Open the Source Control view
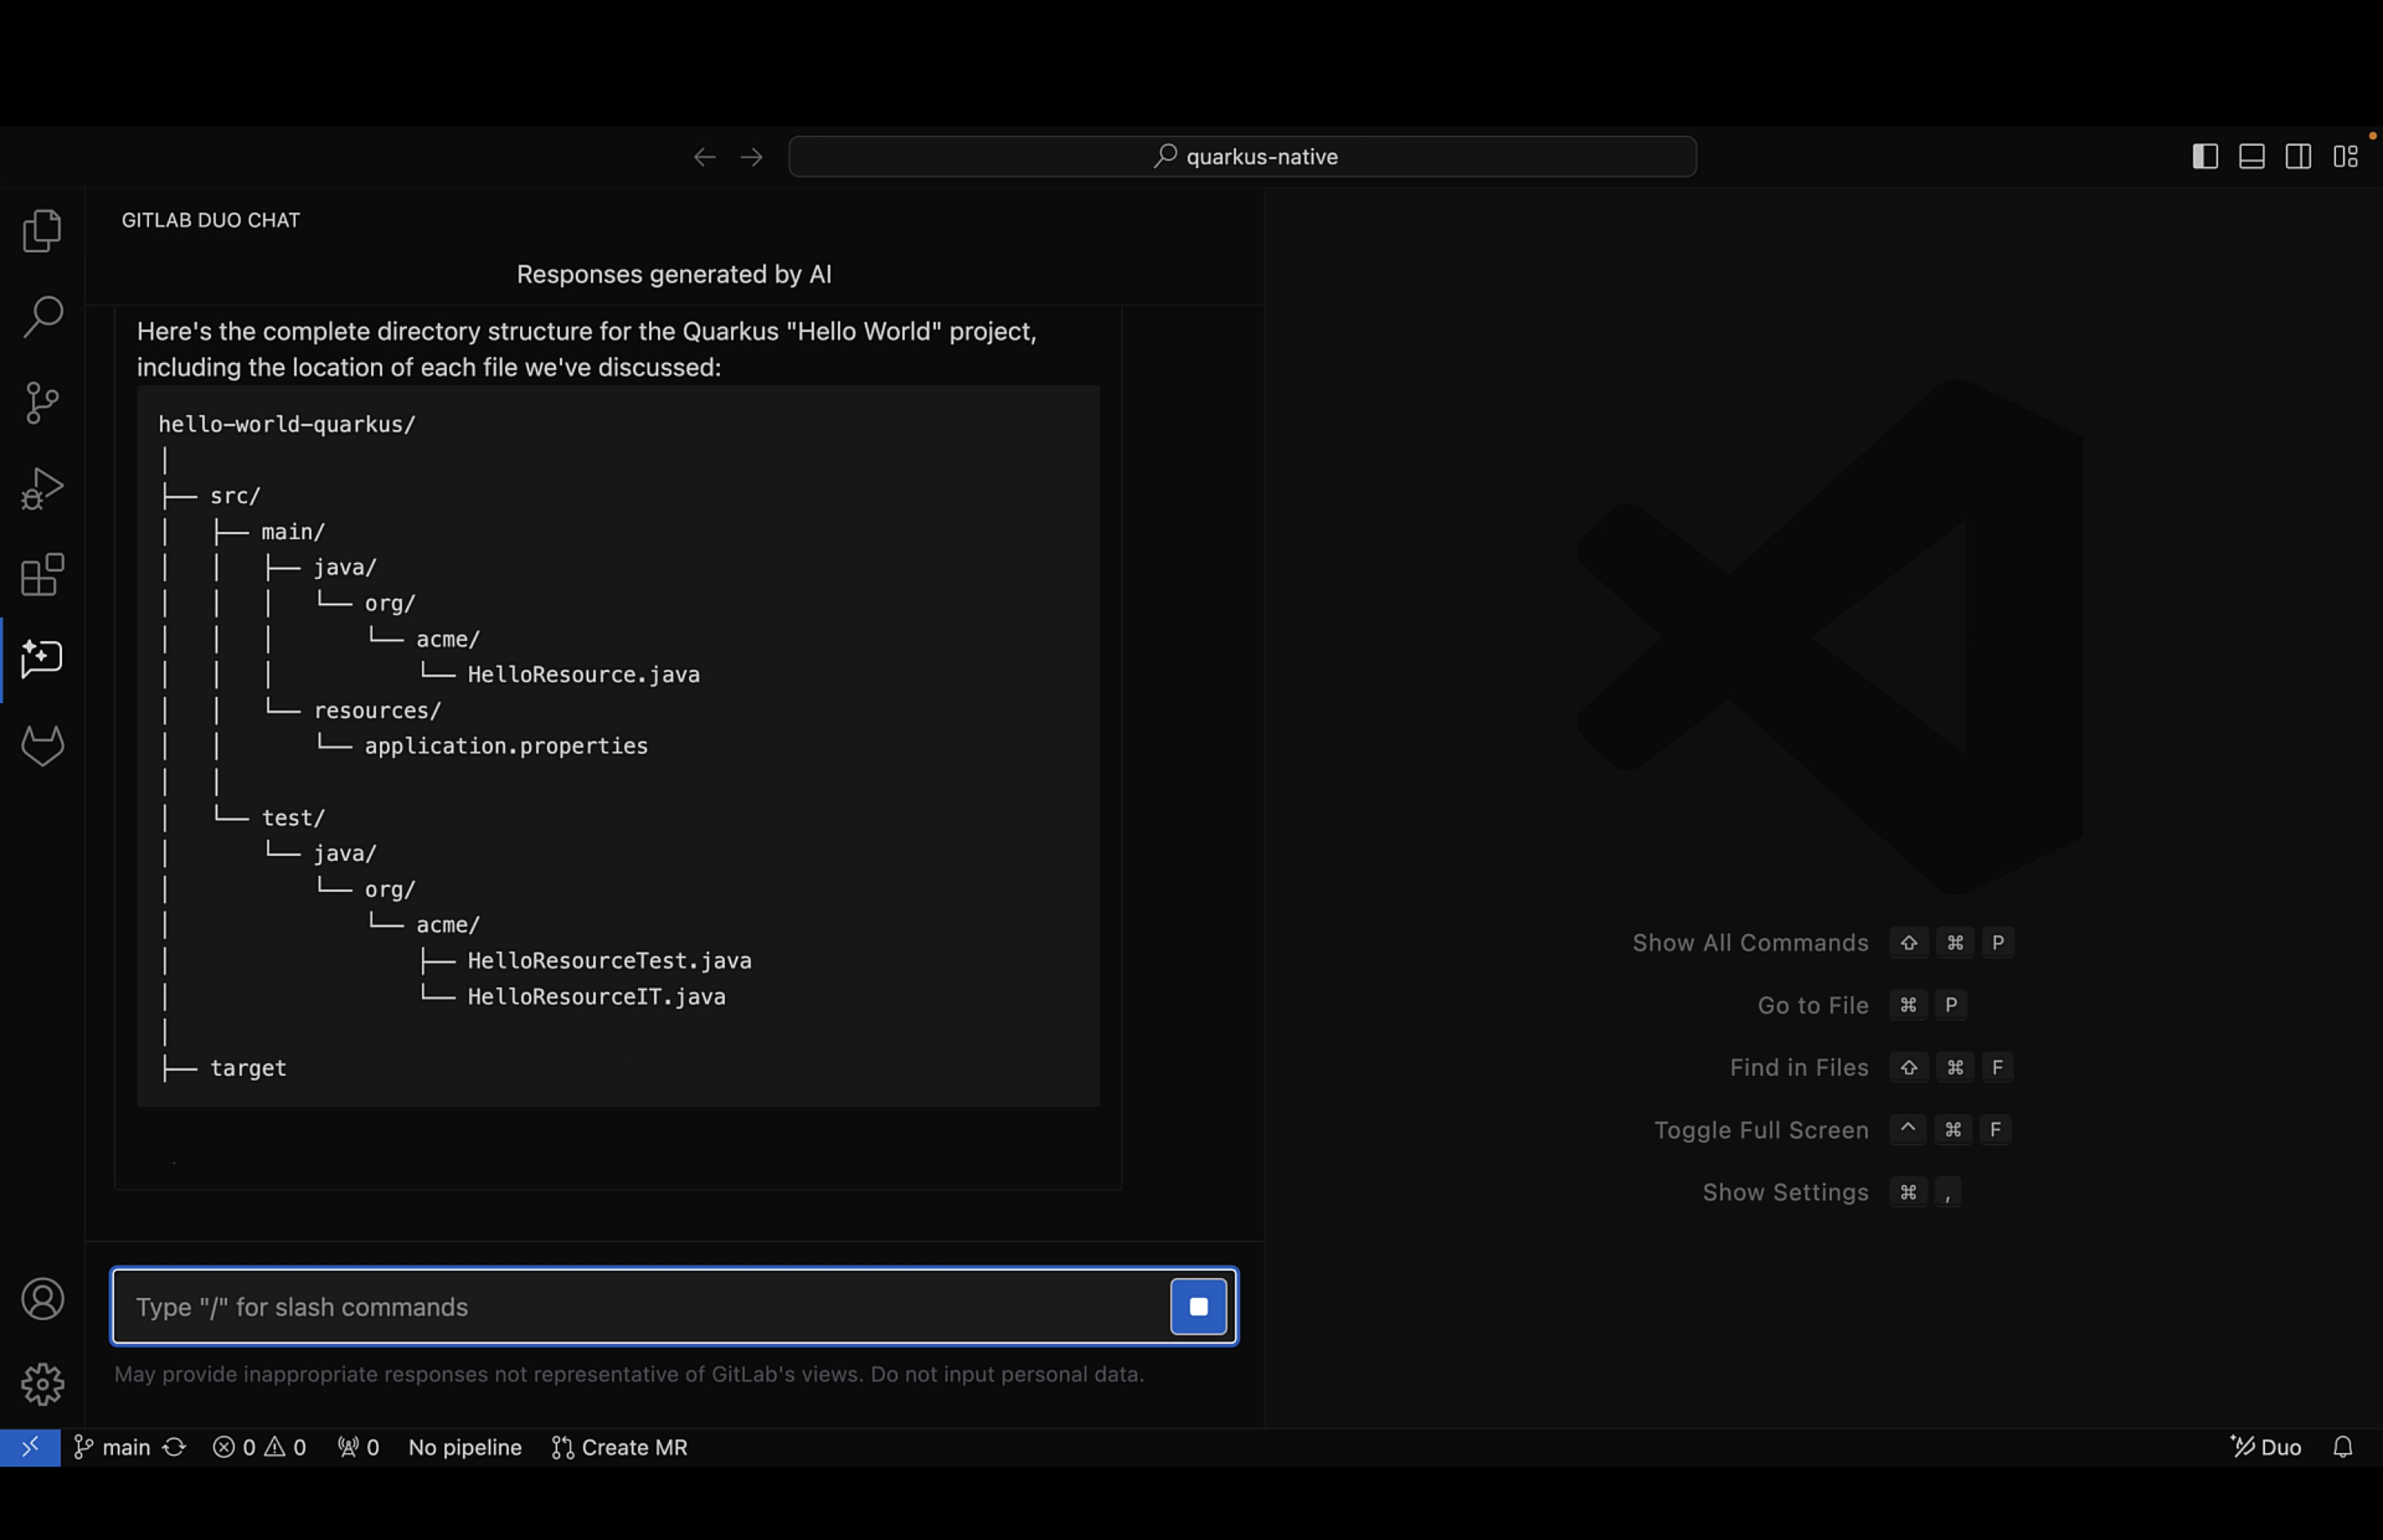The image size is (2383, 1540). click(42, 403)
